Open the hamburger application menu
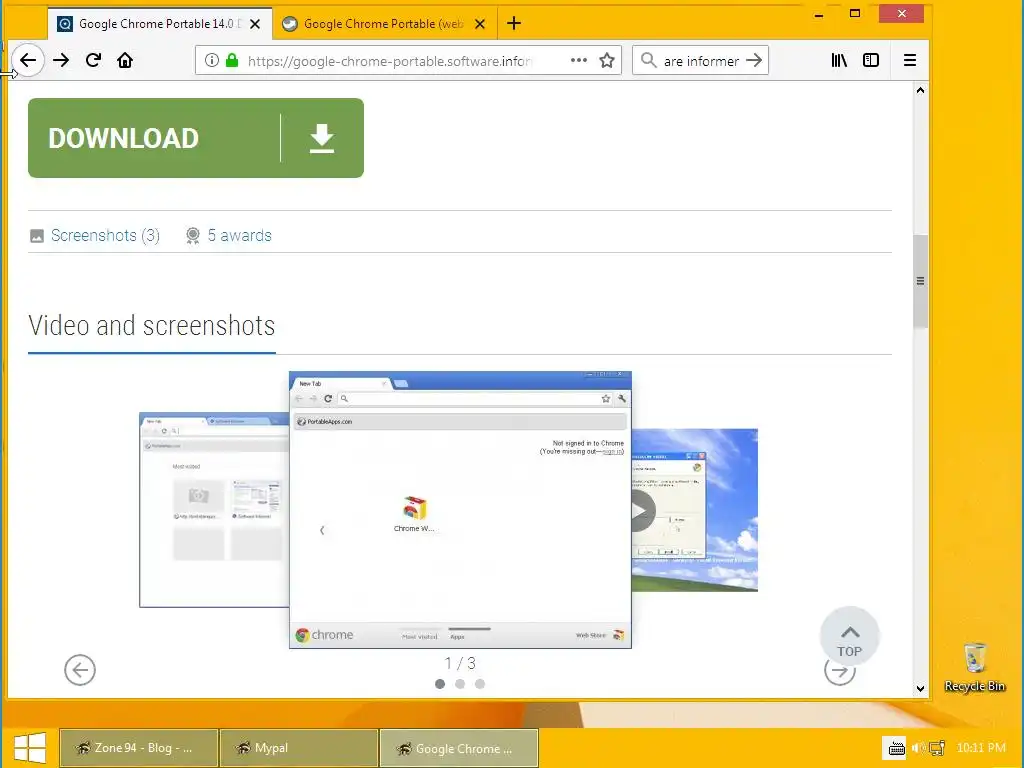The width and height of the screenshot is (1024, 768). coord(910,61)
